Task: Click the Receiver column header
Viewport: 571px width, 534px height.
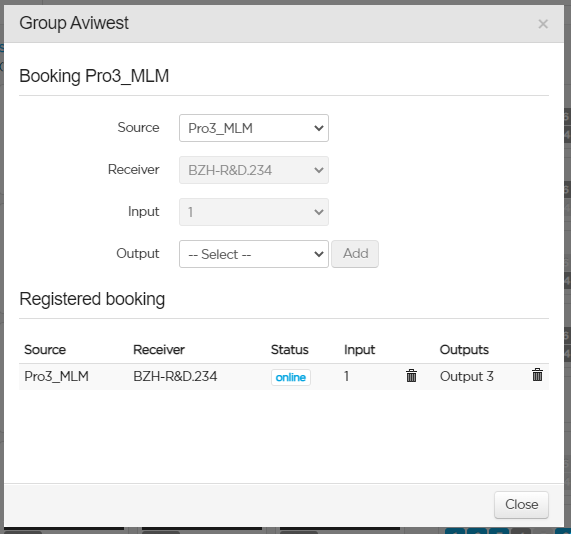Action: tap(159, 350)
